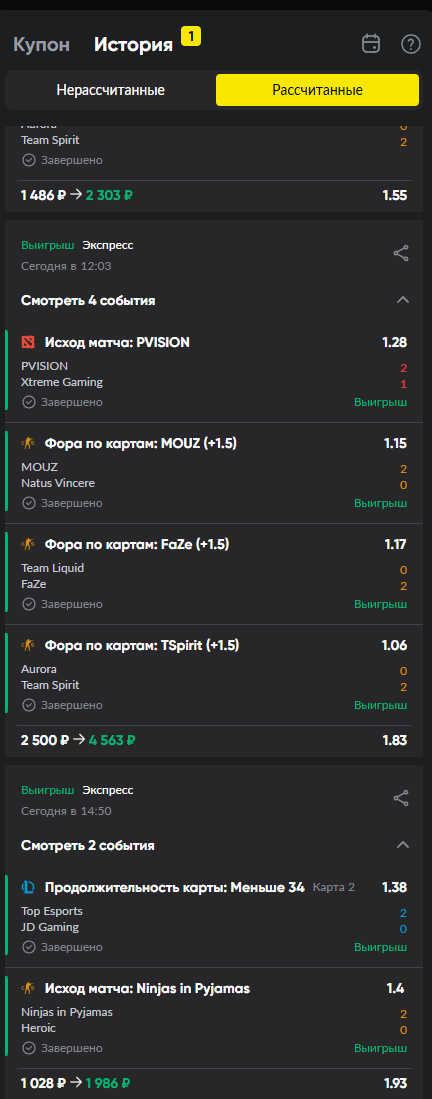Switch to Нерассчитанные bets filter
The width and height of the screenshot is (432, 1099).
pos(111,90)
